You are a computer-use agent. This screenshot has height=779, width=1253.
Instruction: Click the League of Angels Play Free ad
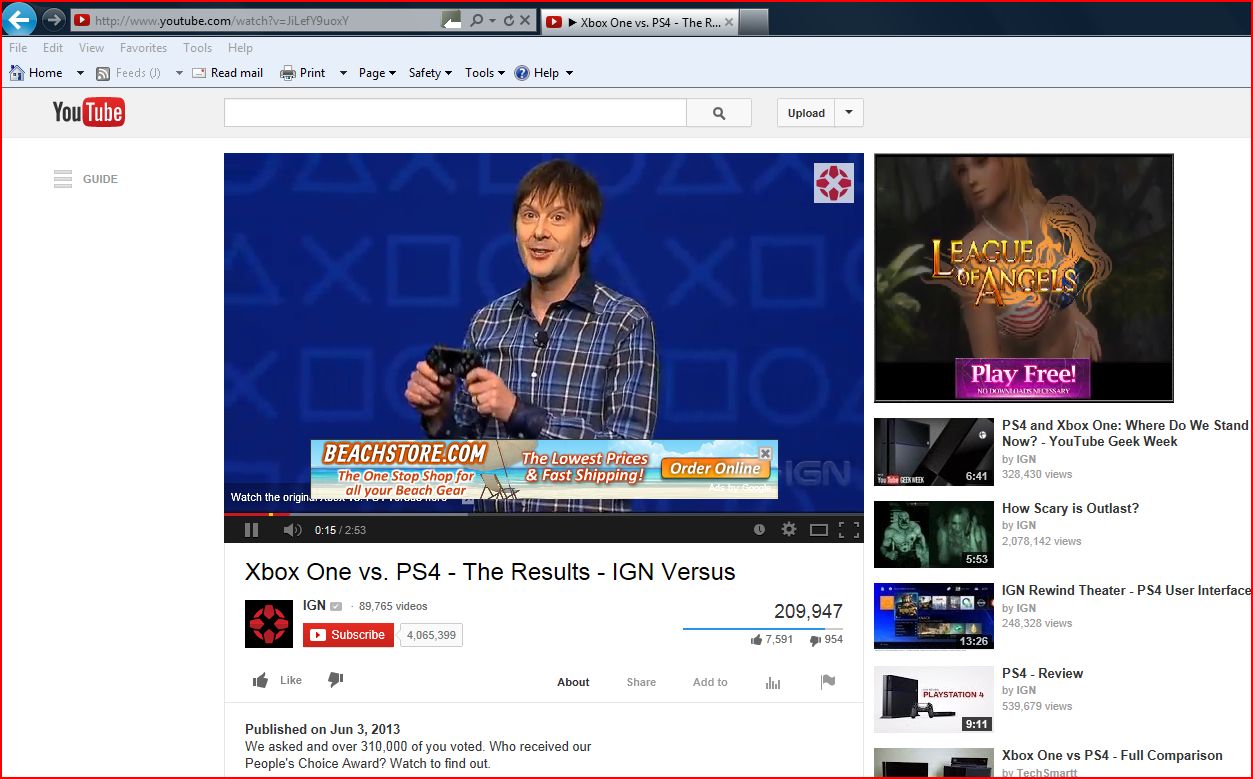[1023, 278]
